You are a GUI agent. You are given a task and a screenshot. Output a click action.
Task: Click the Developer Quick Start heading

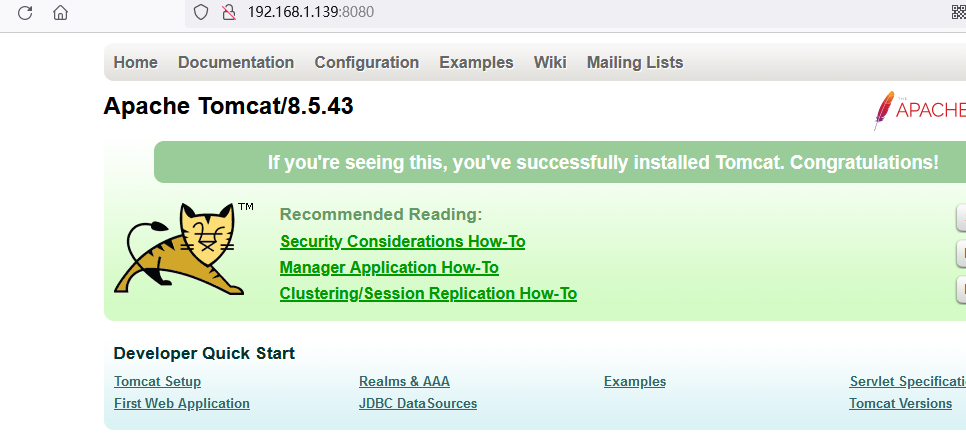205,353
